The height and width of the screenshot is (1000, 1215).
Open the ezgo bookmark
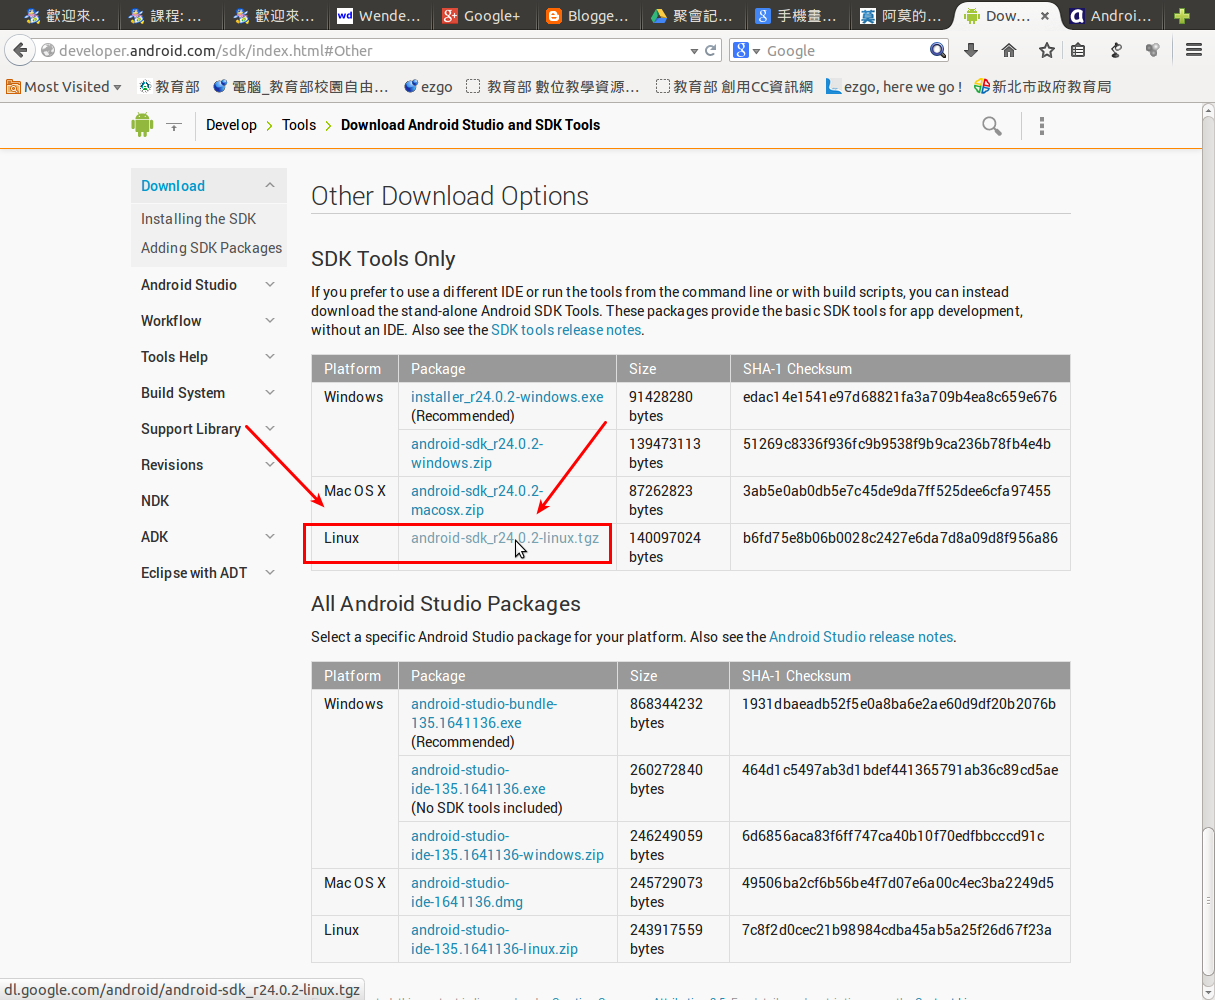(x=428, y=87)
